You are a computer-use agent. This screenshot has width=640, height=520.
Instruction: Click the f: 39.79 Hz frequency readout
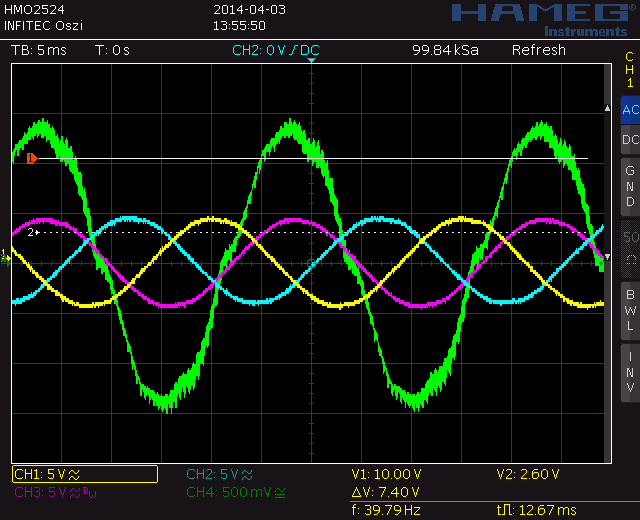tap(386, 510)
